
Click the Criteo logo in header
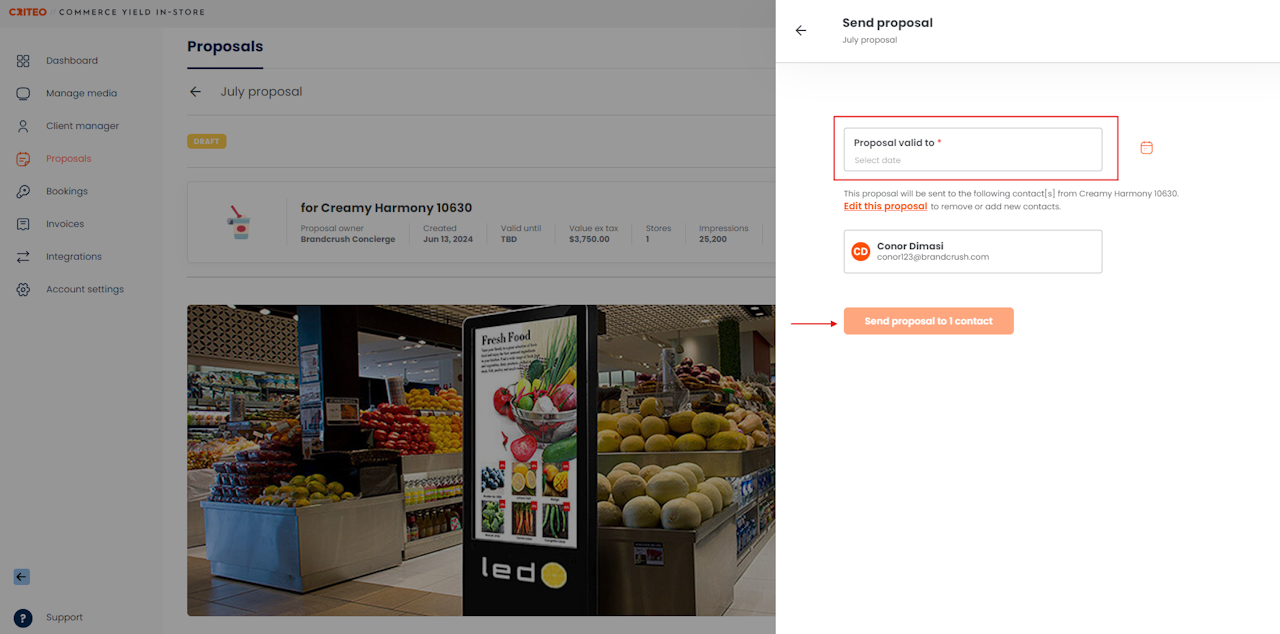coord(28,12)
